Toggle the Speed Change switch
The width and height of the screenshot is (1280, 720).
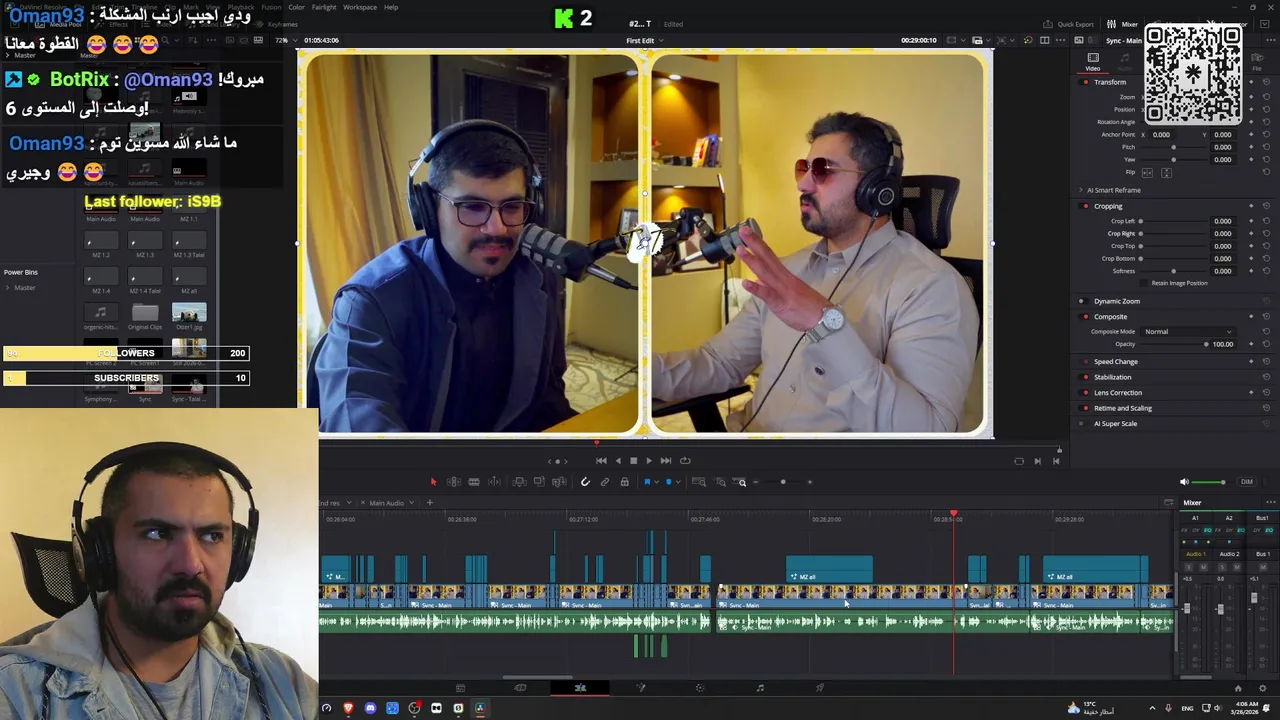pos(1085,362)
